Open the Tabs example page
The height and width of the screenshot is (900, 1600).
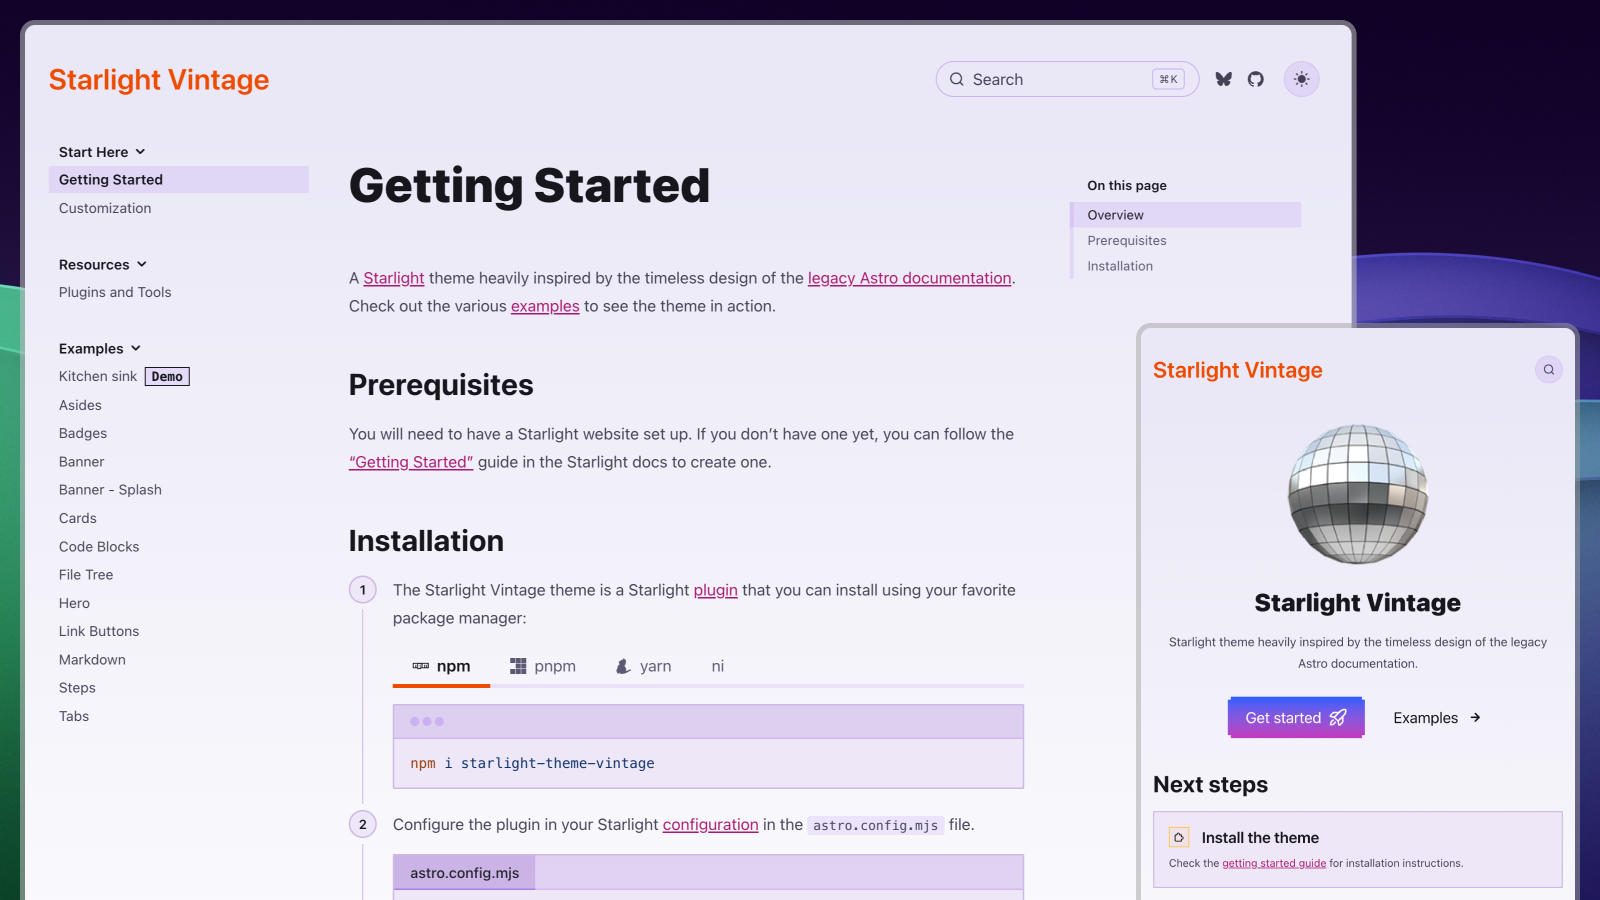[74, 716]
